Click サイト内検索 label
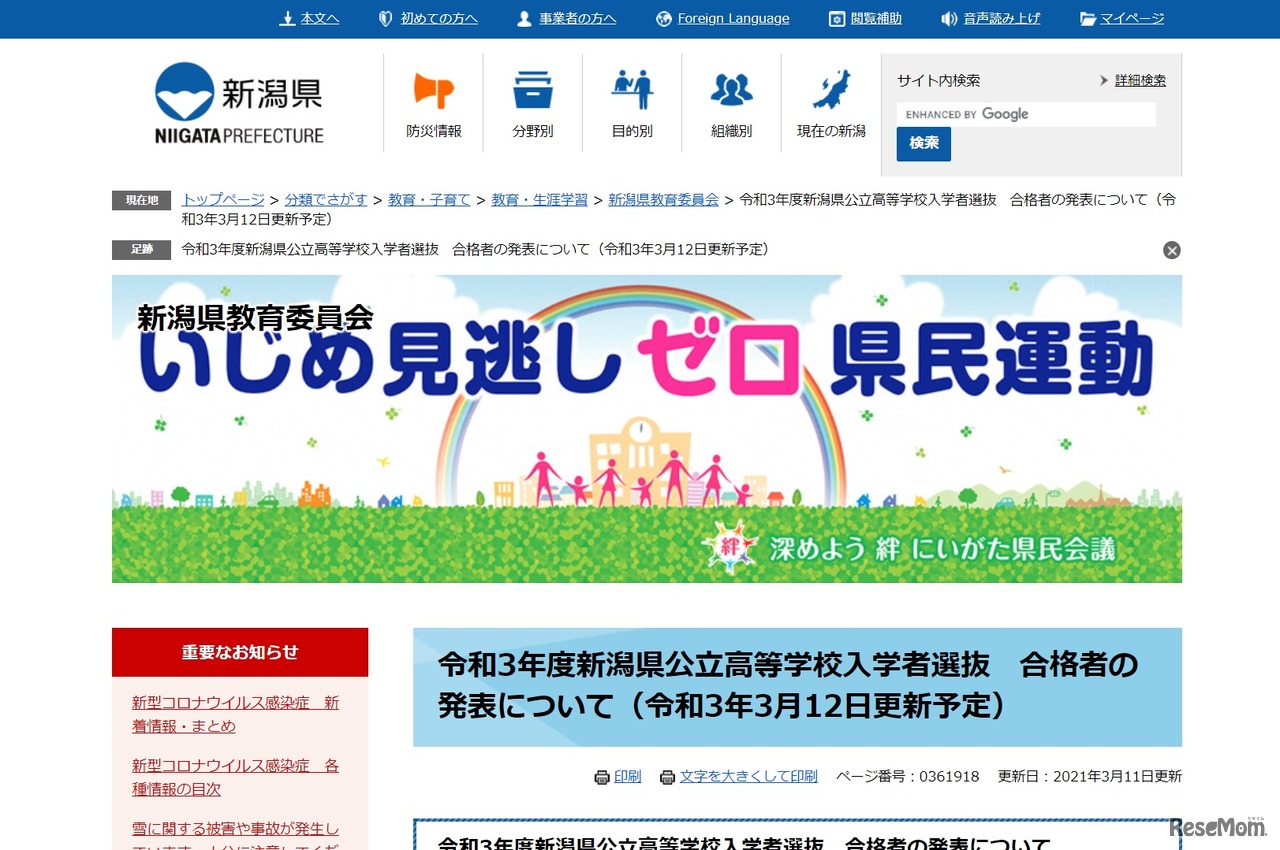The width and height of the screenshot is (1280, 850). coord(938,81)
